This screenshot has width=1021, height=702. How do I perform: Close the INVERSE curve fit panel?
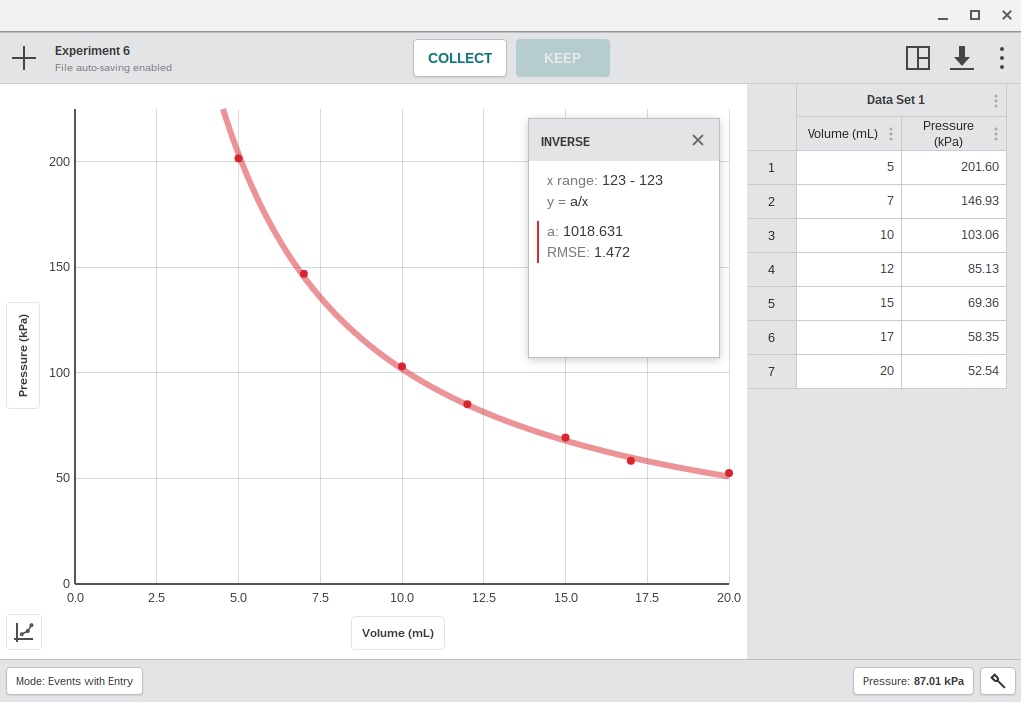click(x=697, y=140)
